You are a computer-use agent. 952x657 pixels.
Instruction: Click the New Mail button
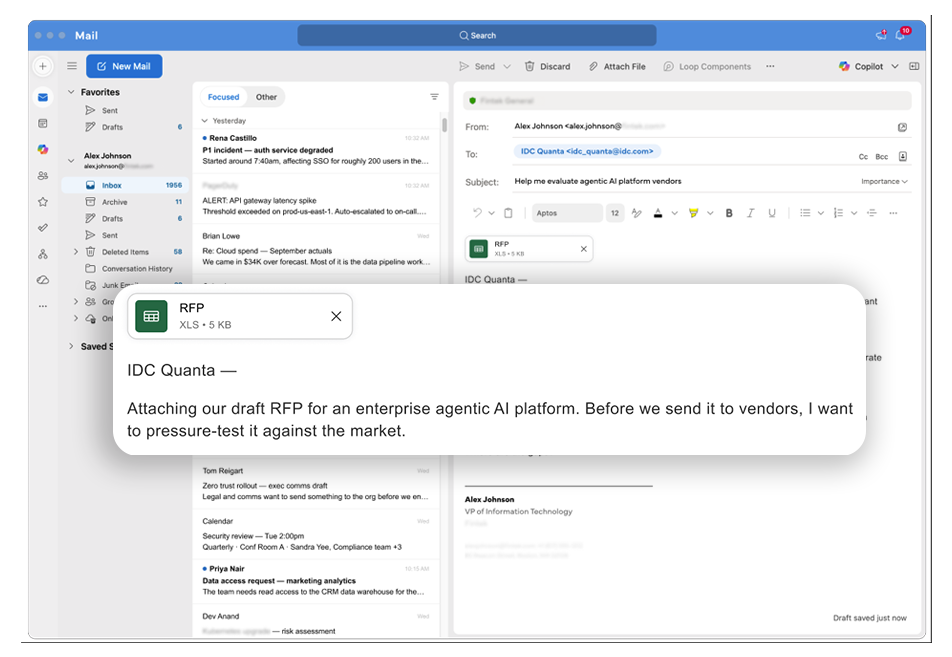pos(124,66)
